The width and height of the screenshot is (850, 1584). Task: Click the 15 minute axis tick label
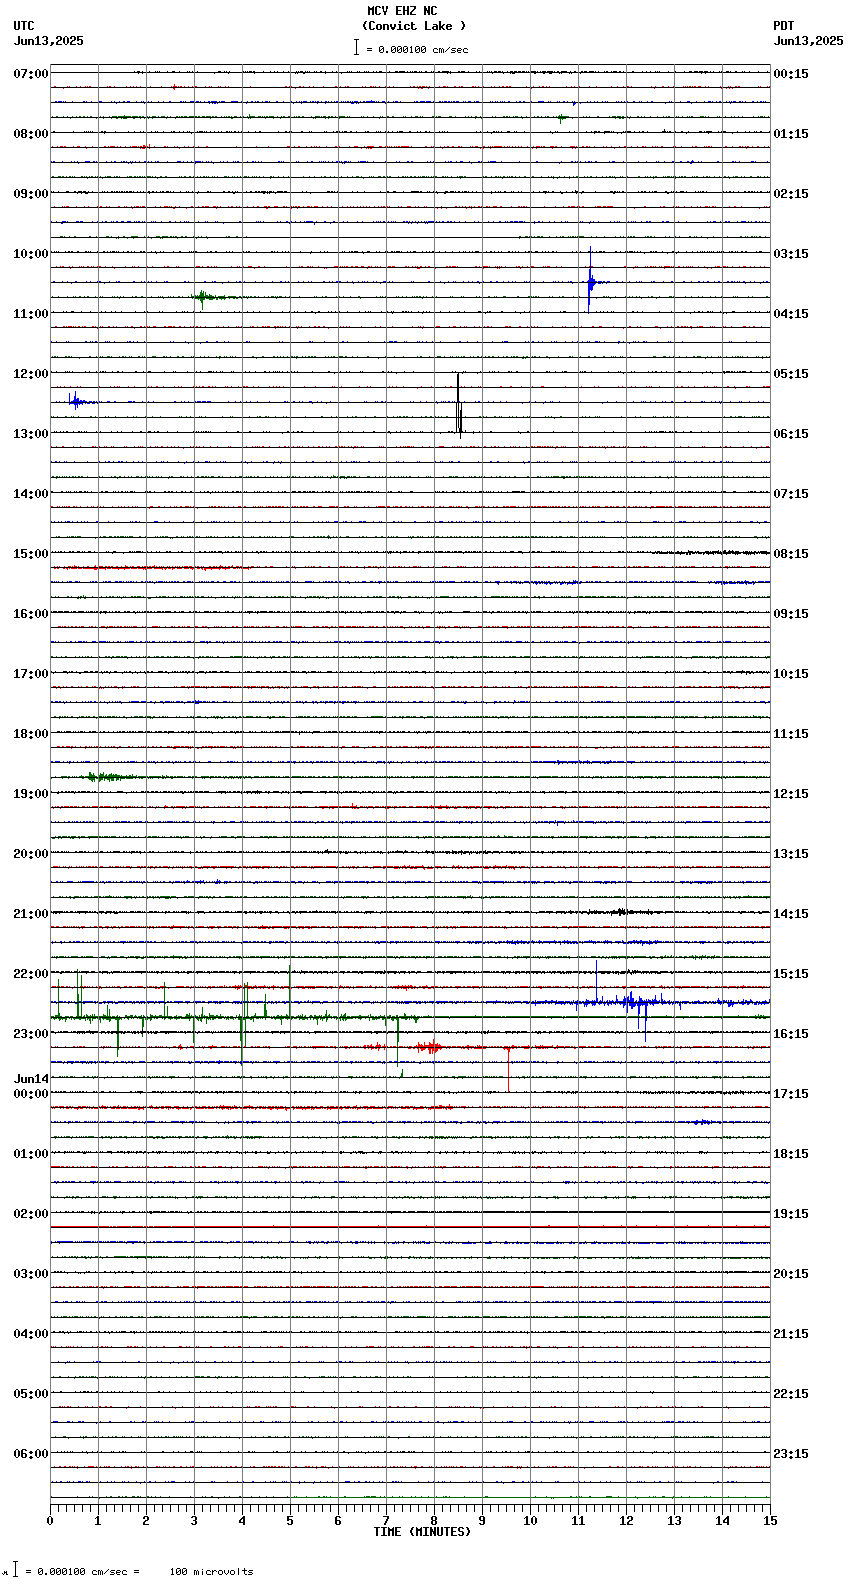pyautogui.click(x=770, y=1521)
